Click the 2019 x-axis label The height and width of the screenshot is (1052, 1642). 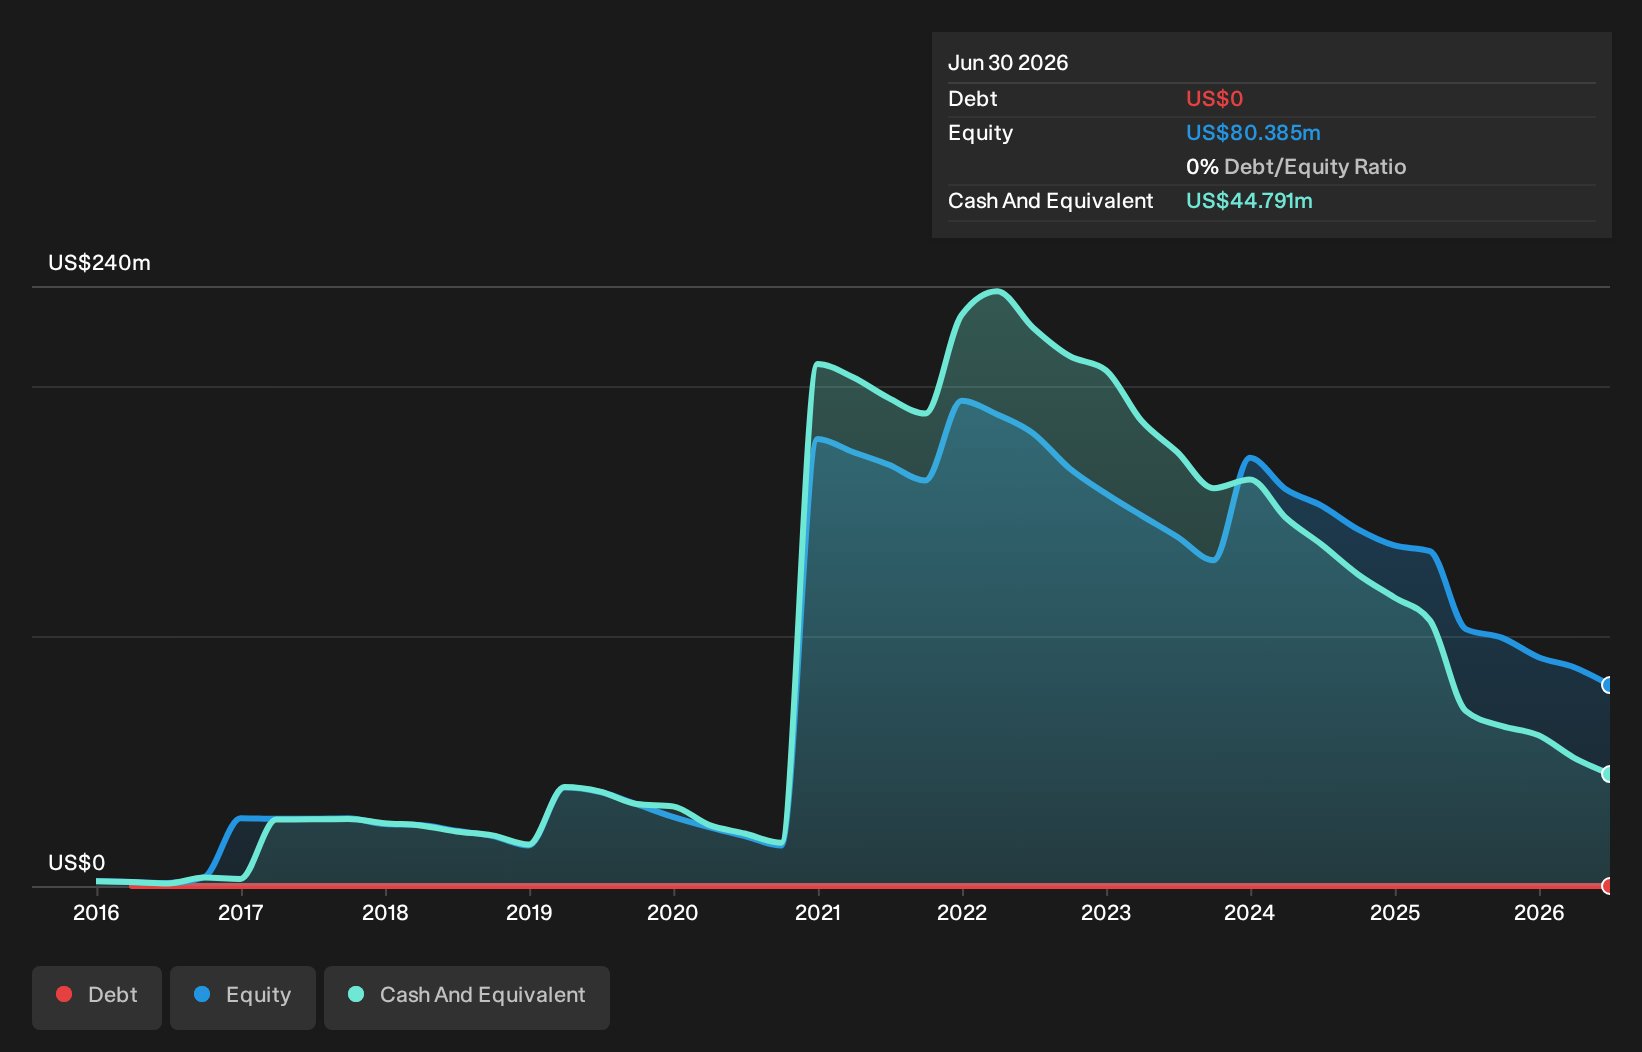[529, 913]
